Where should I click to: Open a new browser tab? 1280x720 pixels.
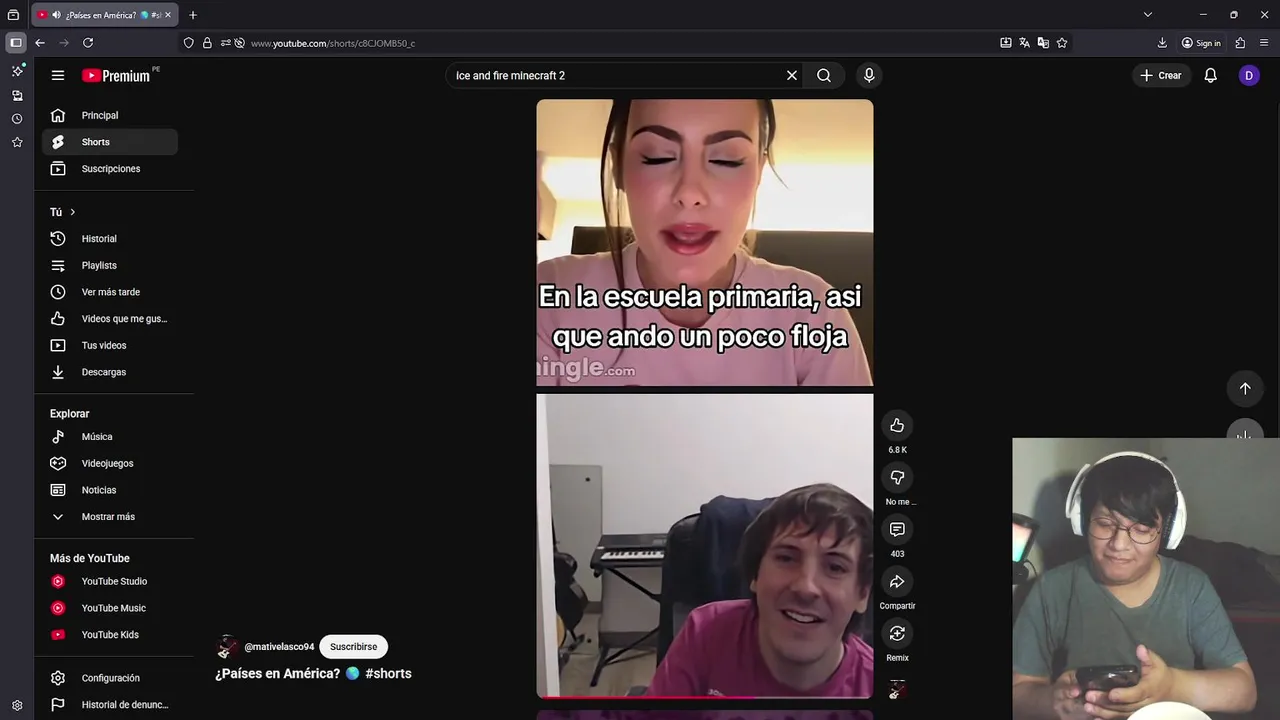point(193,15)
